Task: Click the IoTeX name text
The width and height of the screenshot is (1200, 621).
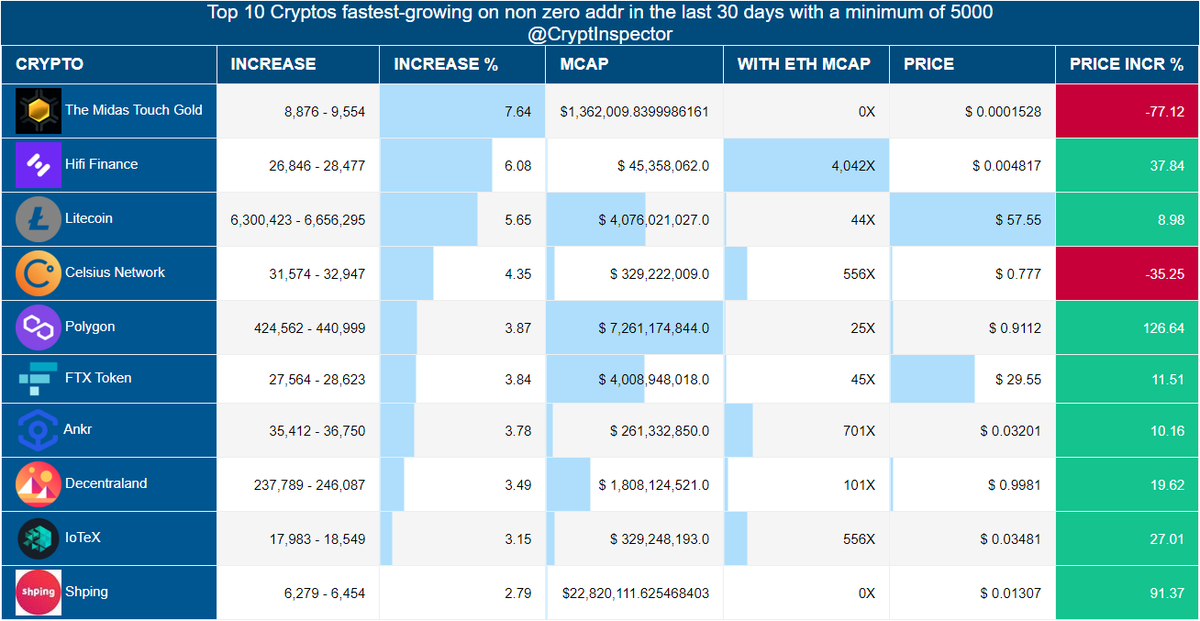Action: pos(83,537)
